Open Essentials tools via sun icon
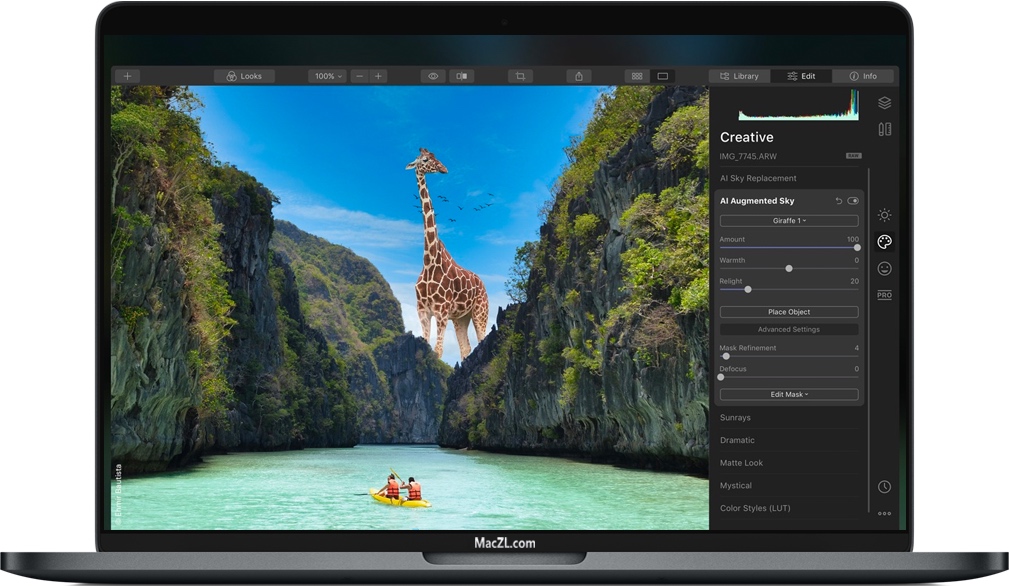The height and width of the screenshot is (586, 1009). [884, 215]
